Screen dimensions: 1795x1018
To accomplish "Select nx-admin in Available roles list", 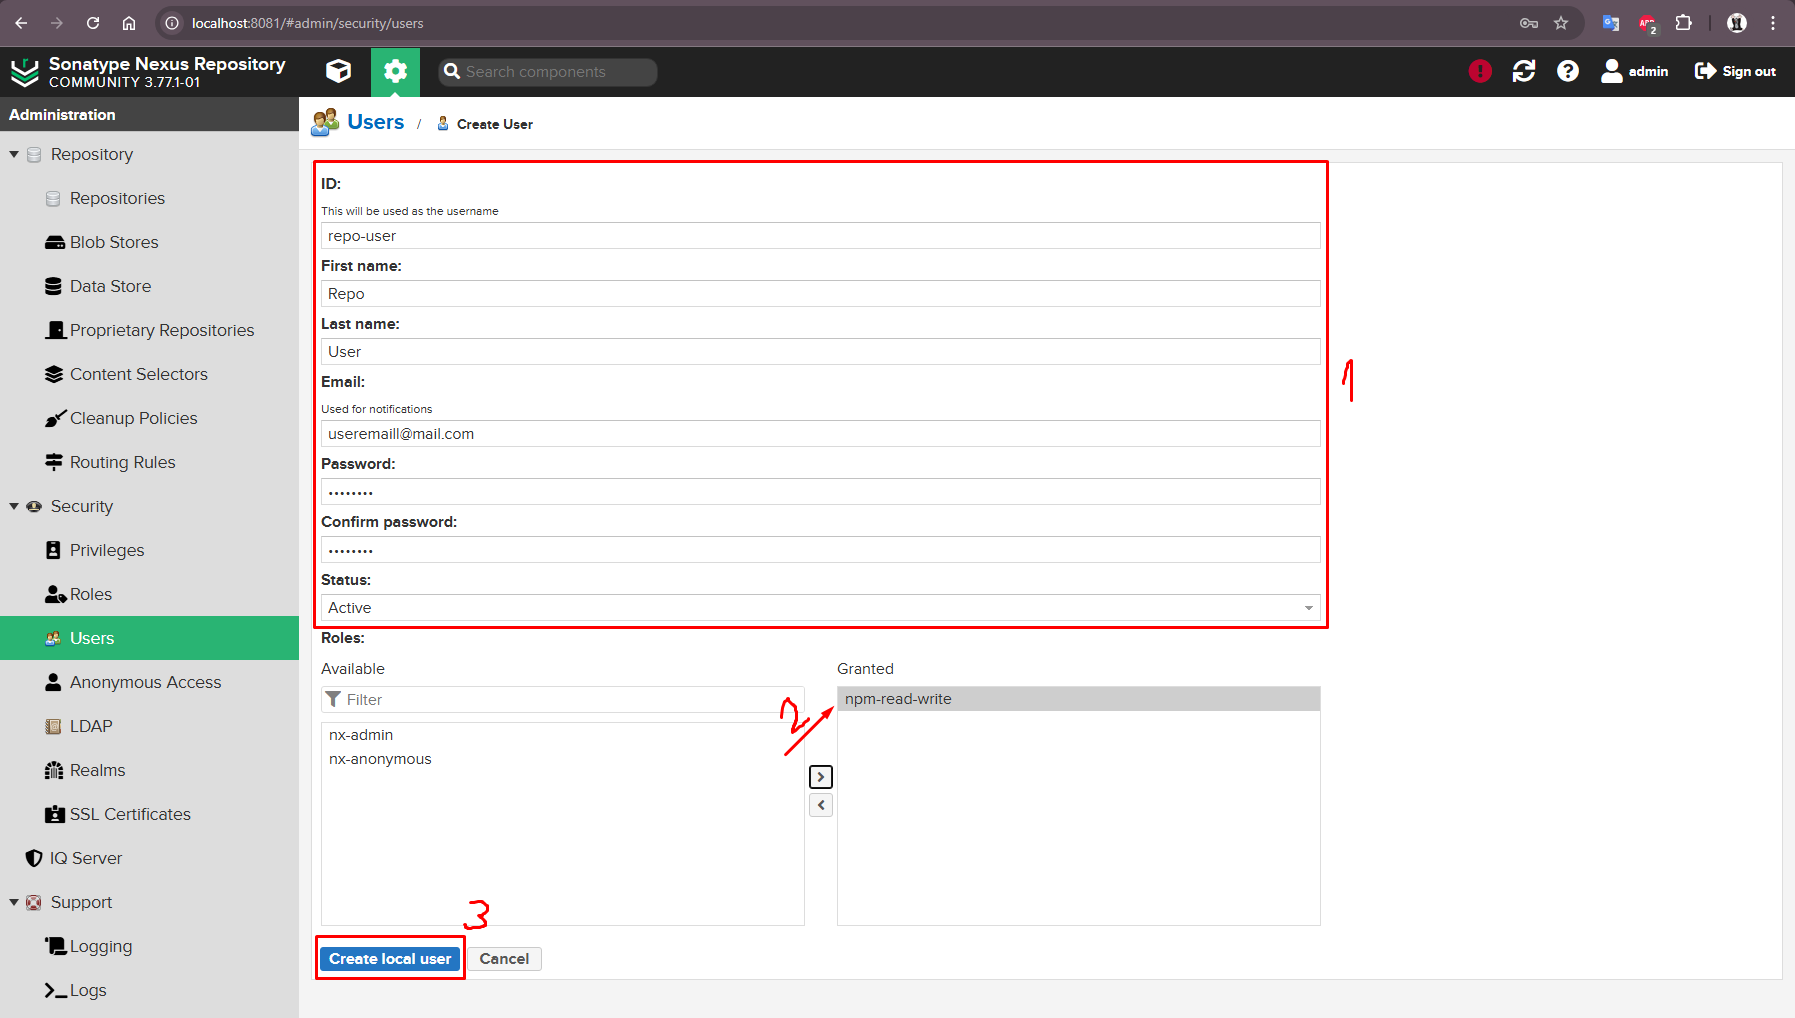I will [361, 735].
